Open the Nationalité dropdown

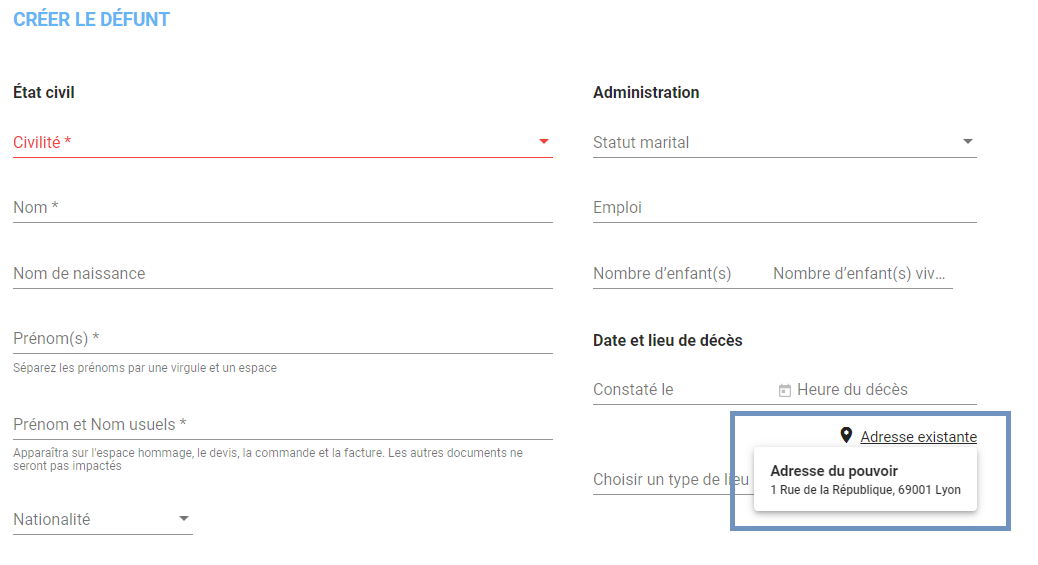pos(103,519)
